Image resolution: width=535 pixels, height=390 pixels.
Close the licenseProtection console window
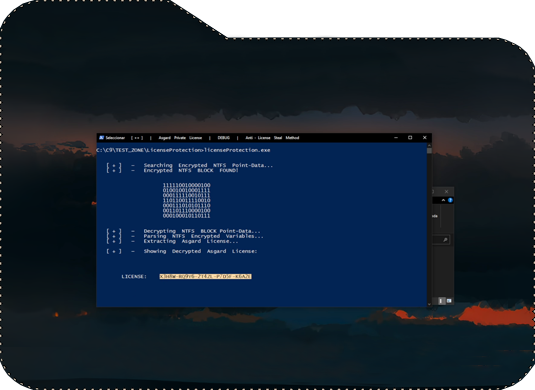coord(424,138)
